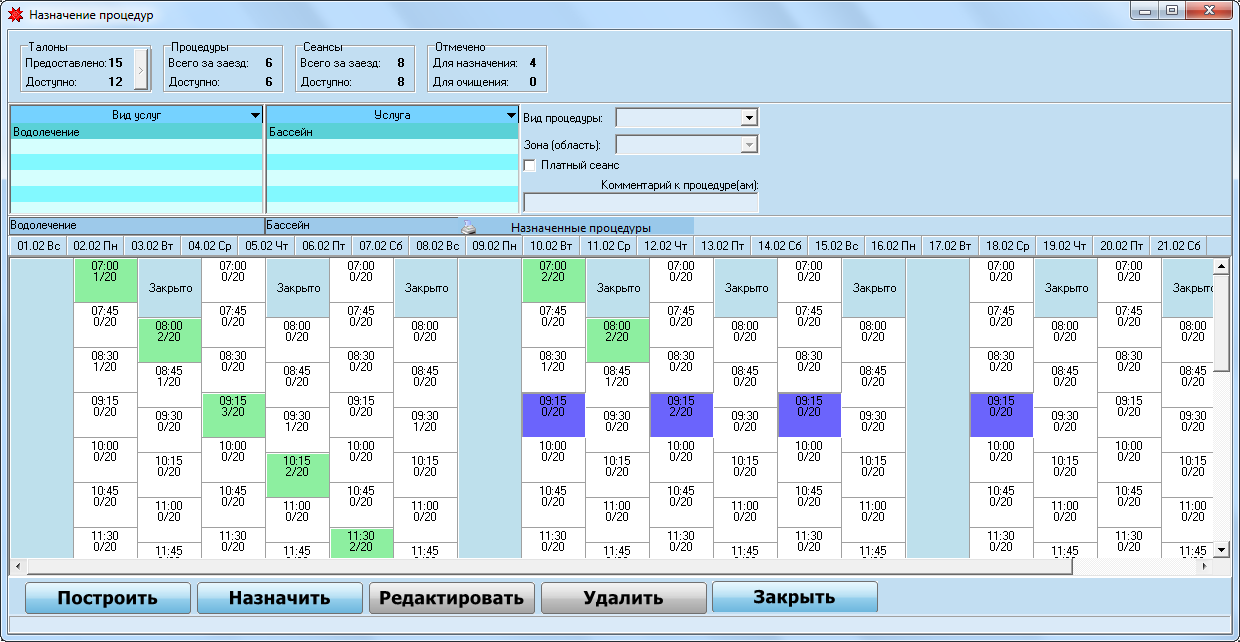Viewport: 1240px width, 642px height.
Task: Select the 10.02 Вт date column header
Action: click(x=552, y=245)
